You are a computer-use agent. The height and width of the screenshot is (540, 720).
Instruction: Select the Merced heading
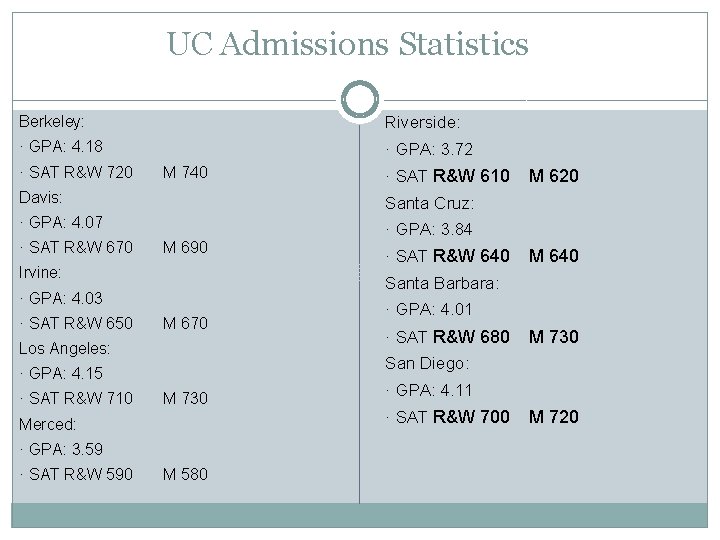pos(47,424)
